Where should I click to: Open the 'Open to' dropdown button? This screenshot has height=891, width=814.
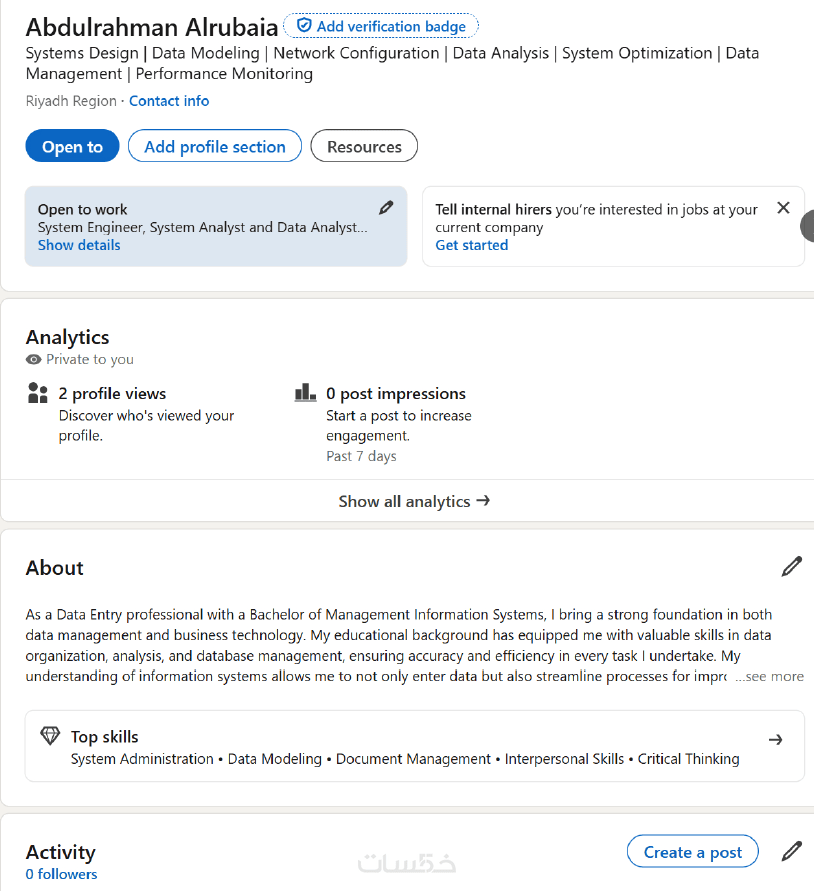72,146
